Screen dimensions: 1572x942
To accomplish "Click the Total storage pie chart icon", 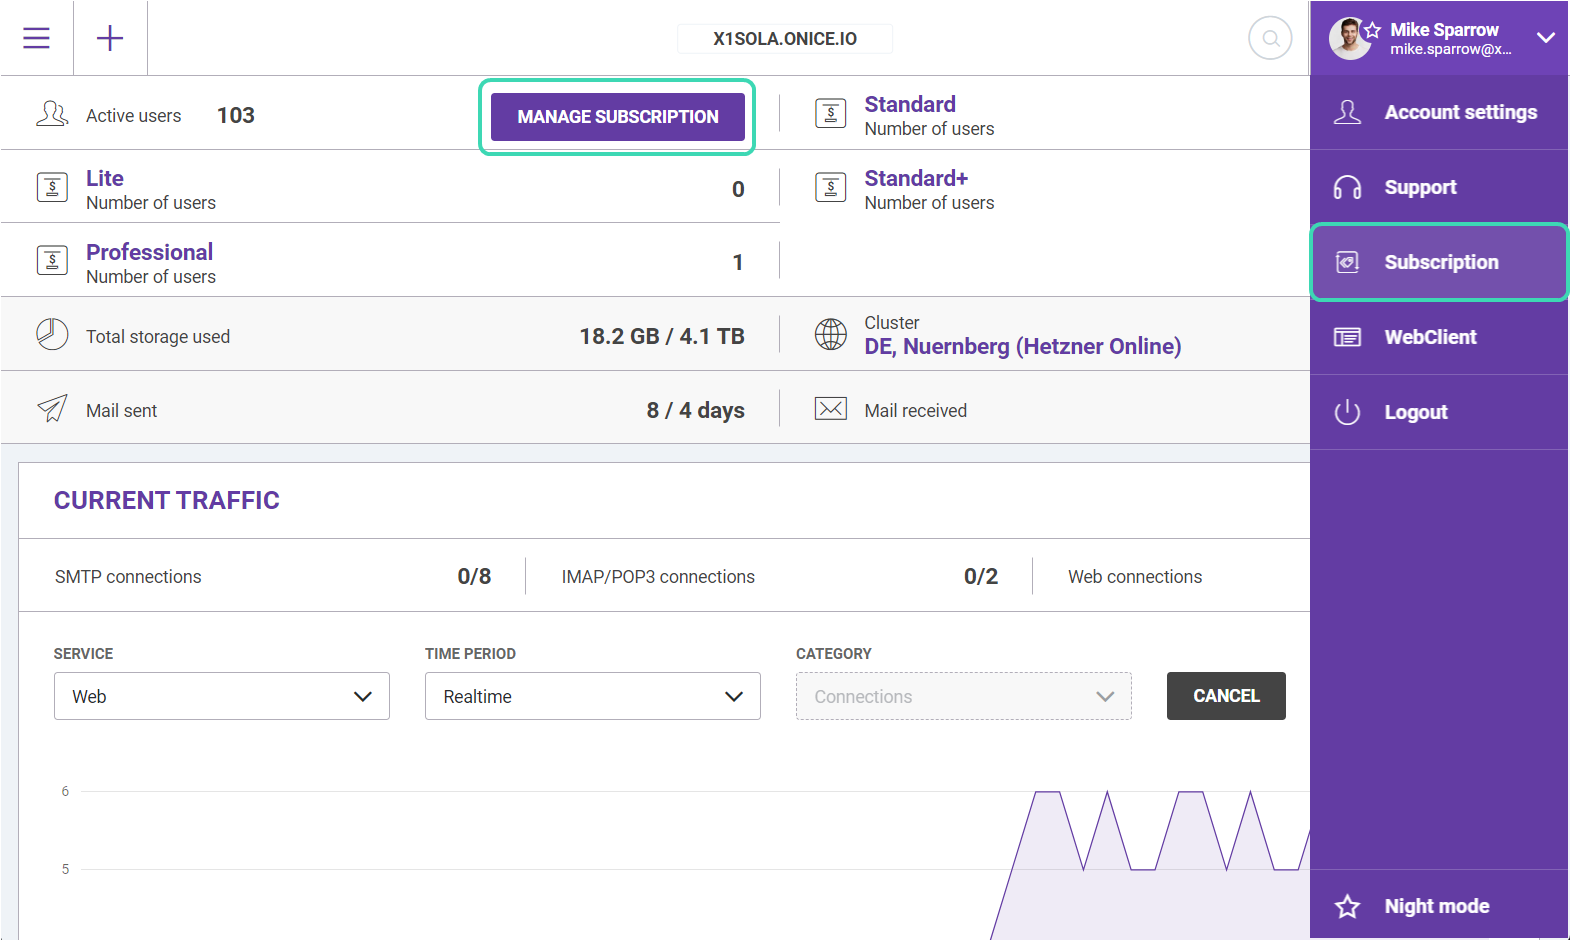I will click(52, 335).
